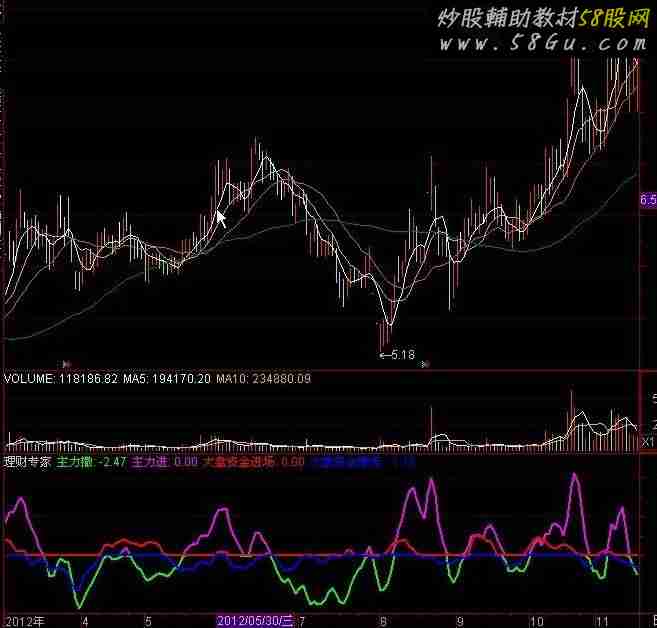Click the 炒股辅助教材58股网 watermark title
Viewport: 657px width, 628px height.
click(x=541, y=18)
